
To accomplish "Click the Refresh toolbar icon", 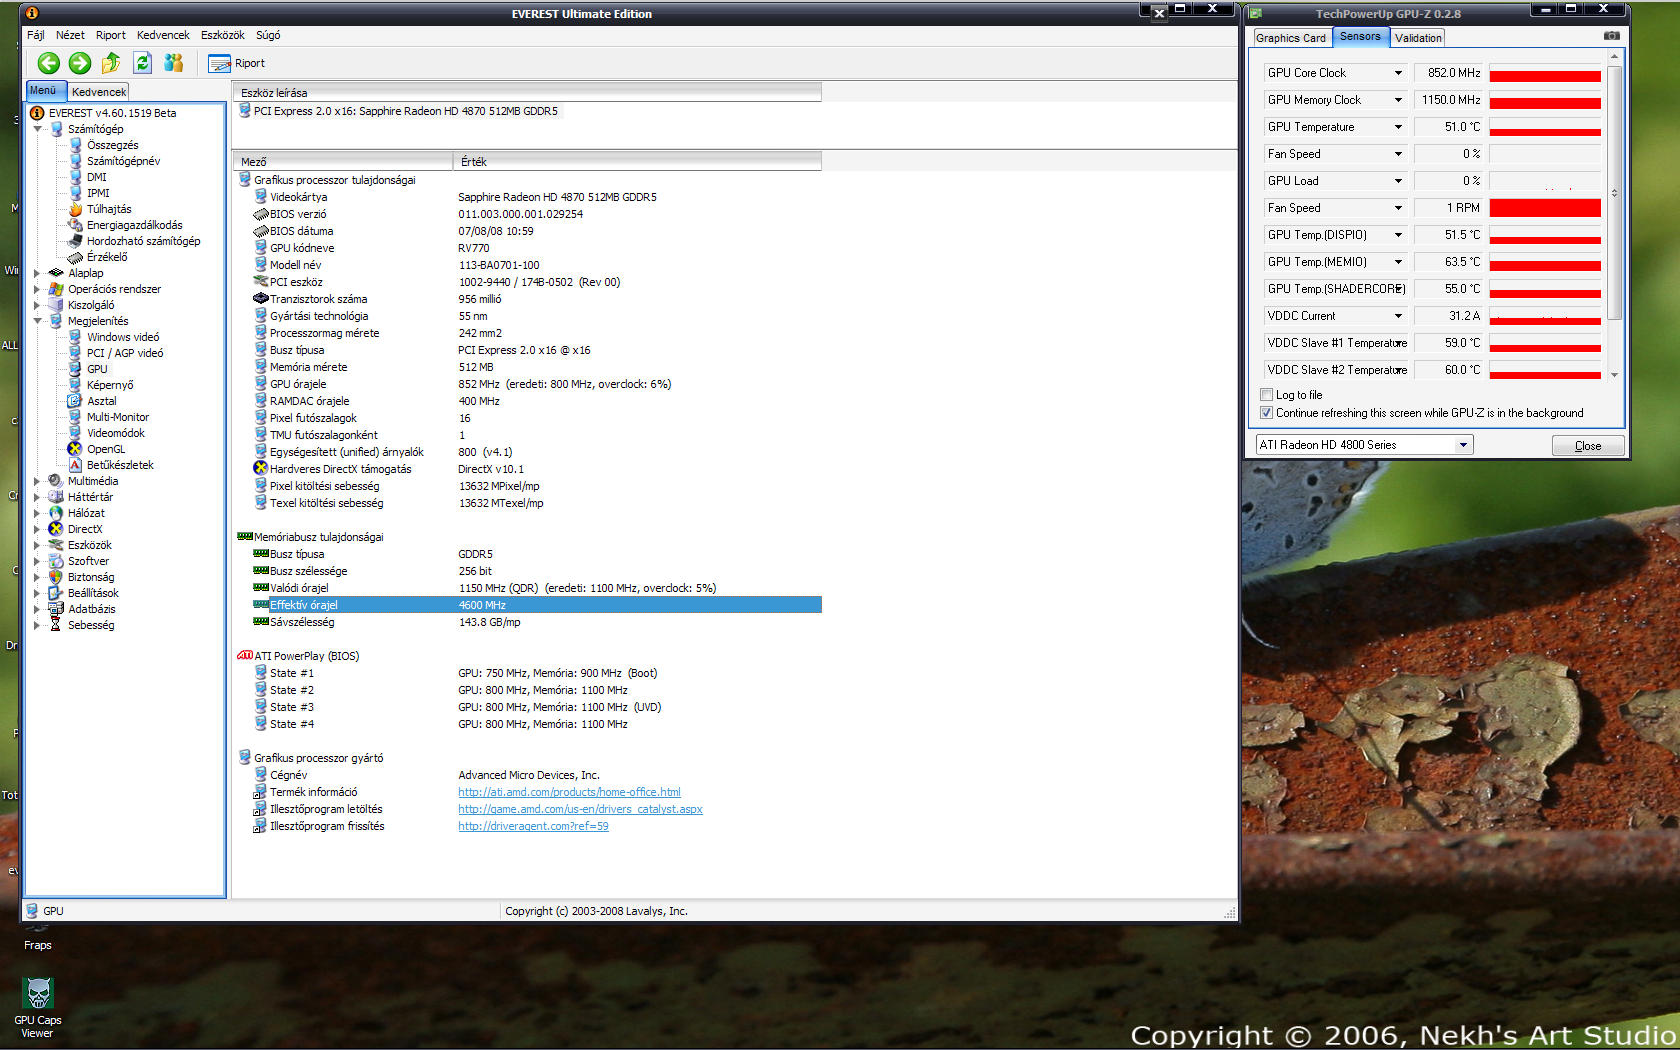I will (142, 63).
